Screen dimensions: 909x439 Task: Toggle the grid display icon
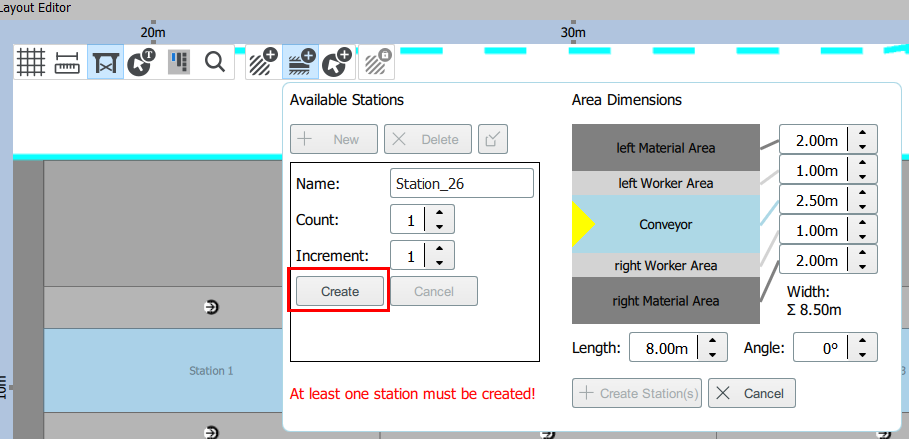point(31,62)
